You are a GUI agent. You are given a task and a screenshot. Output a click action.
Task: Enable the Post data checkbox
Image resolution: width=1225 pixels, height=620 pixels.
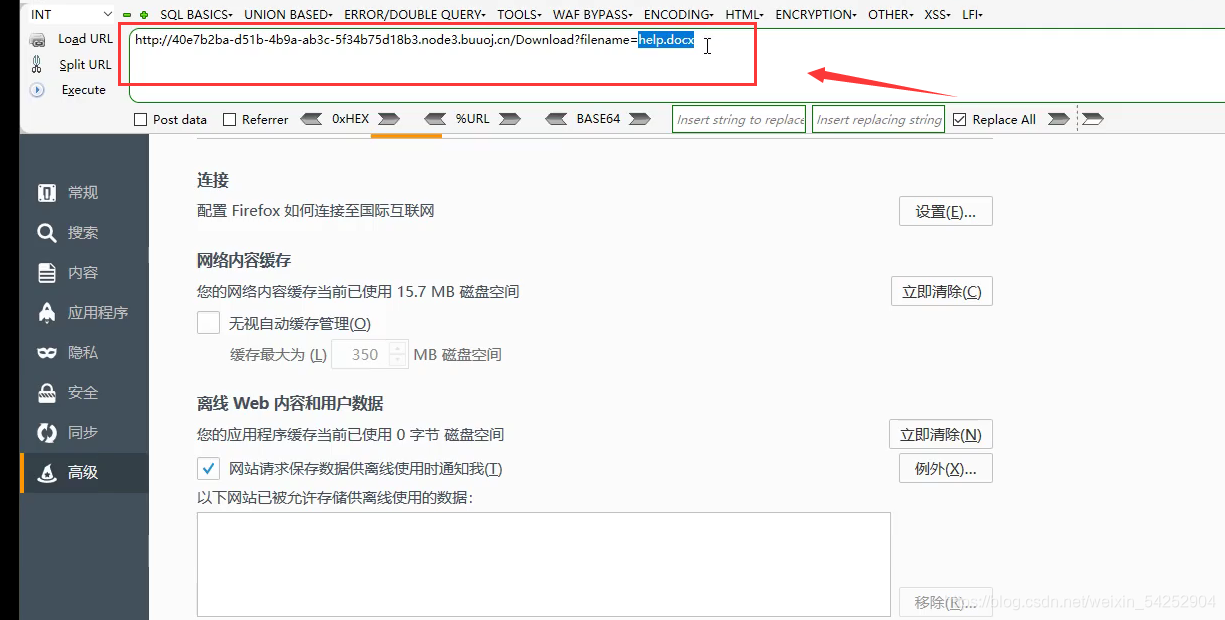tap(141, 119)
